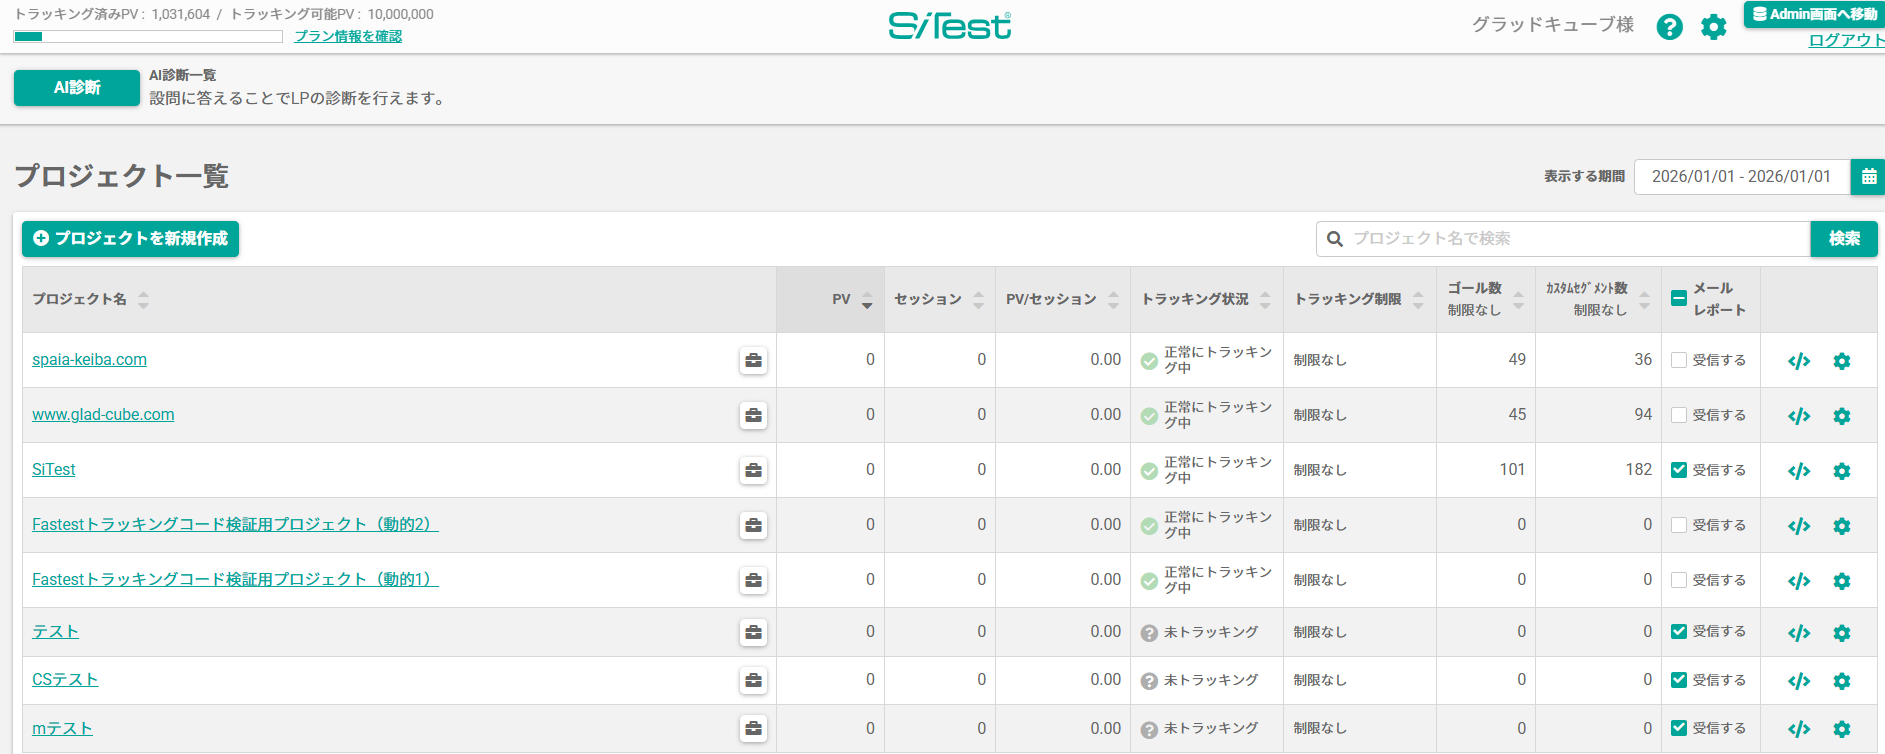Open Fastest 動的2 project link

(235, 525)
